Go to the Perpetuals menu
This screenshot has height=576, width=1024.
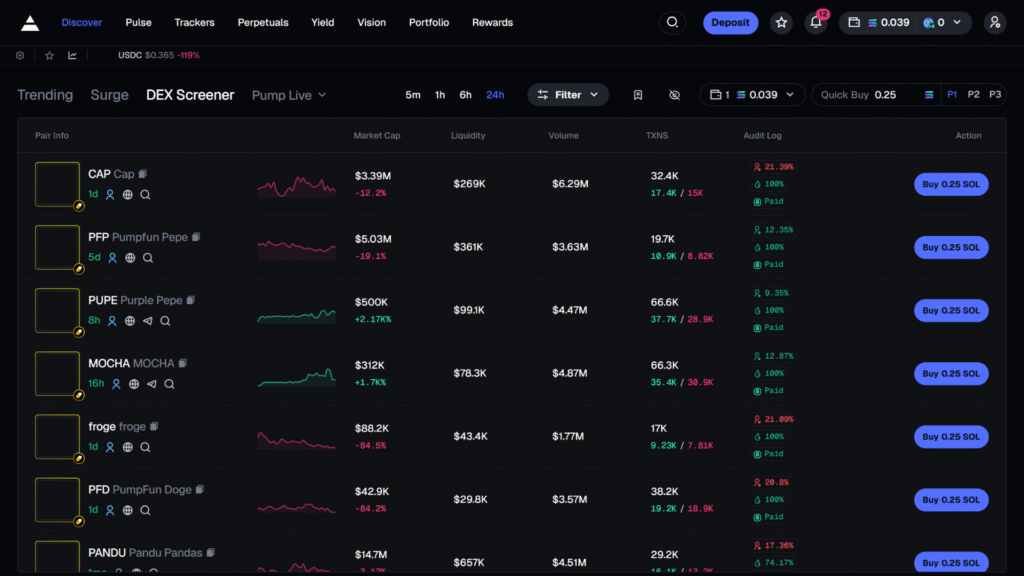(263, 22)
